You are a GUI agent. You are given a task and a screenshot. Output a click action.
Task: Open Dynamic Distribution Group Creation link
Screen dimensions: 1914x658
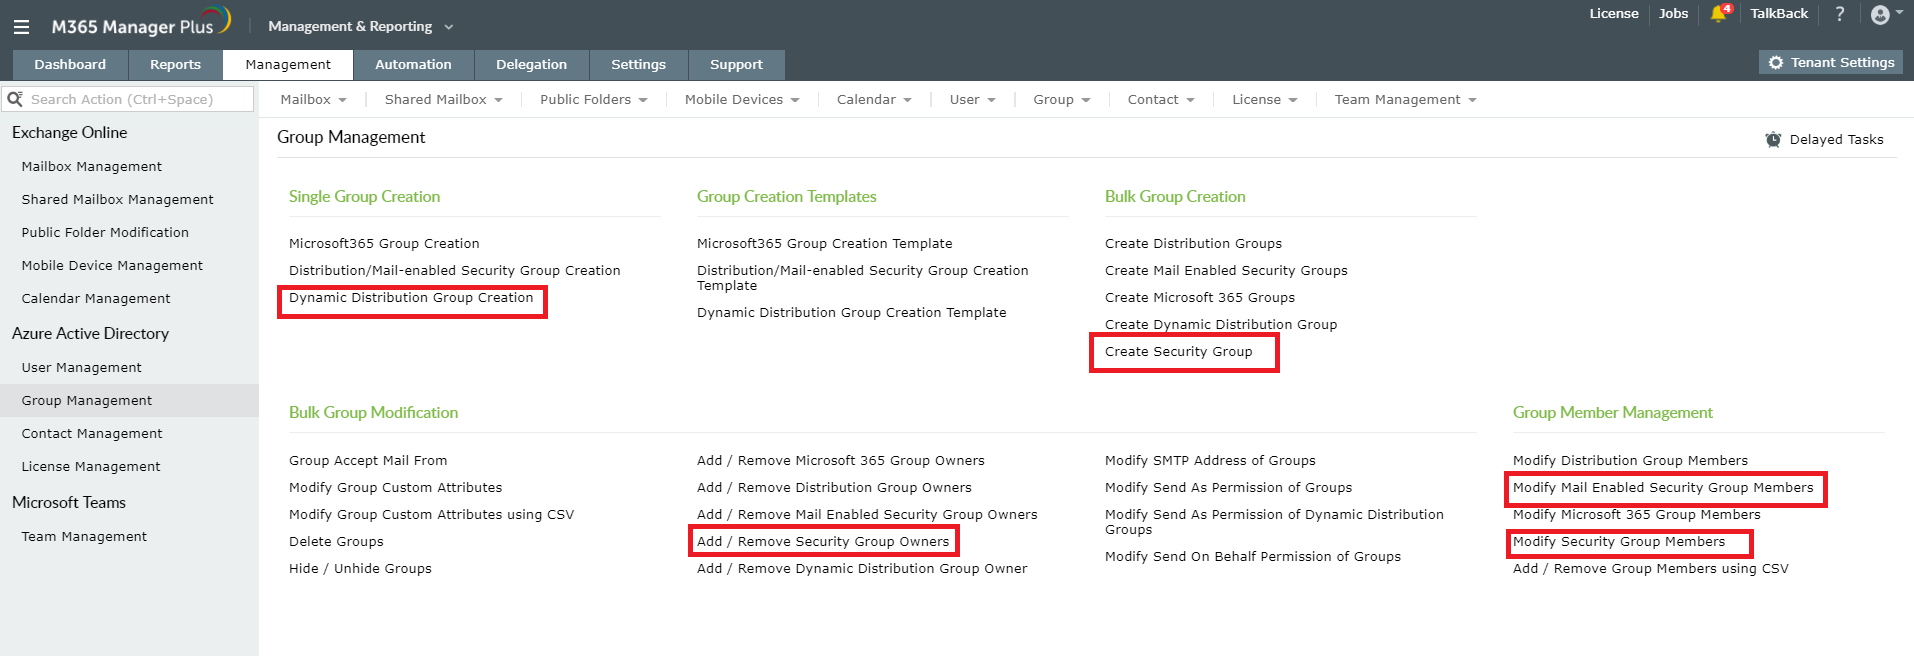[x=411, y=298]
